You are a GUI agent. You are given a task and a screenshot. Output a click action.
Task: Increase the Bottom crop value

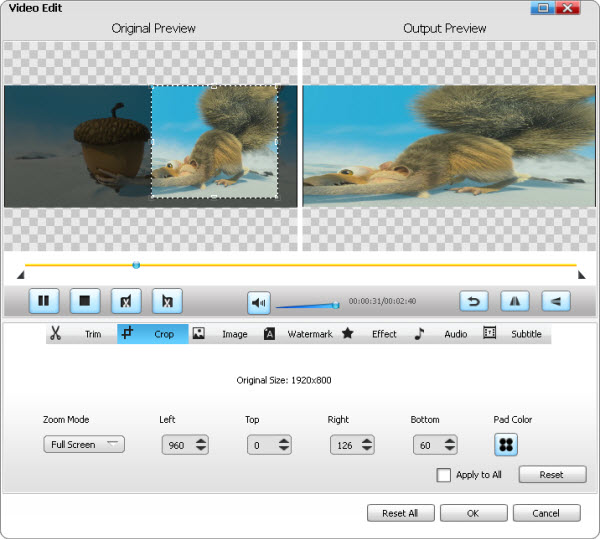click(x=450, y=441)
